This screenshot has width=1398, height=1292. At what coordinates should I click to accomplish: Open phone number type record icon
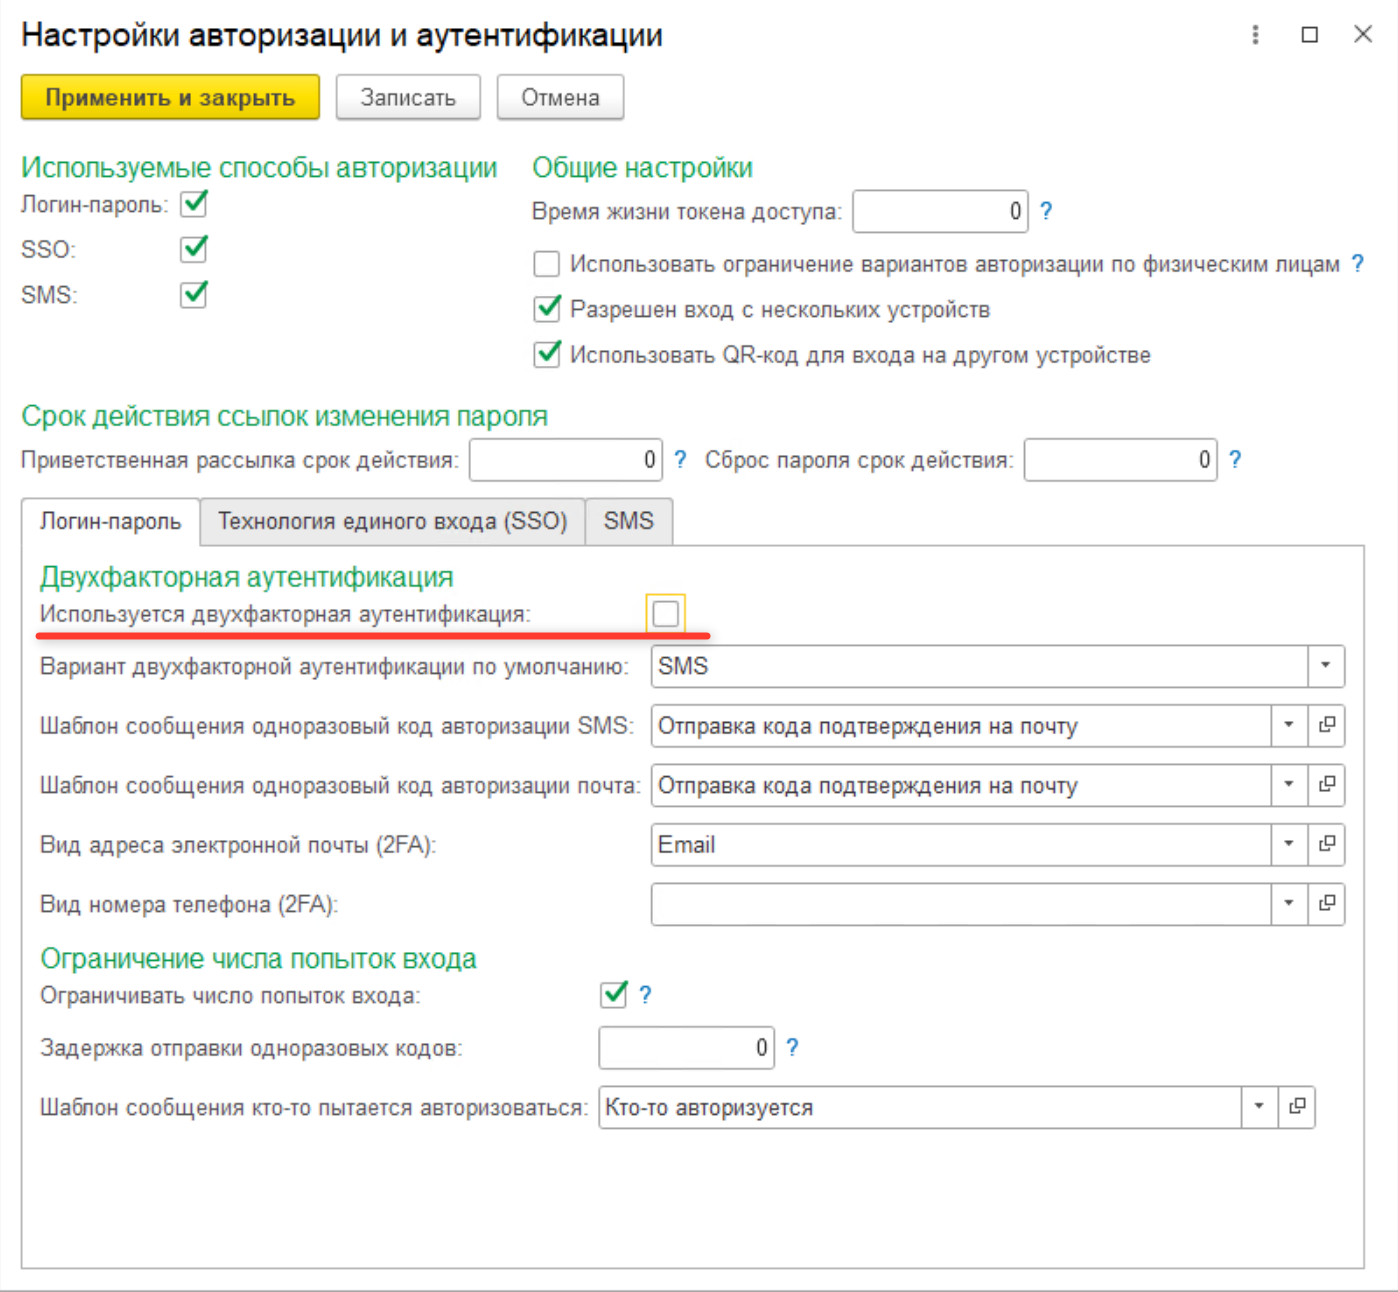(x=1326, y=903)
